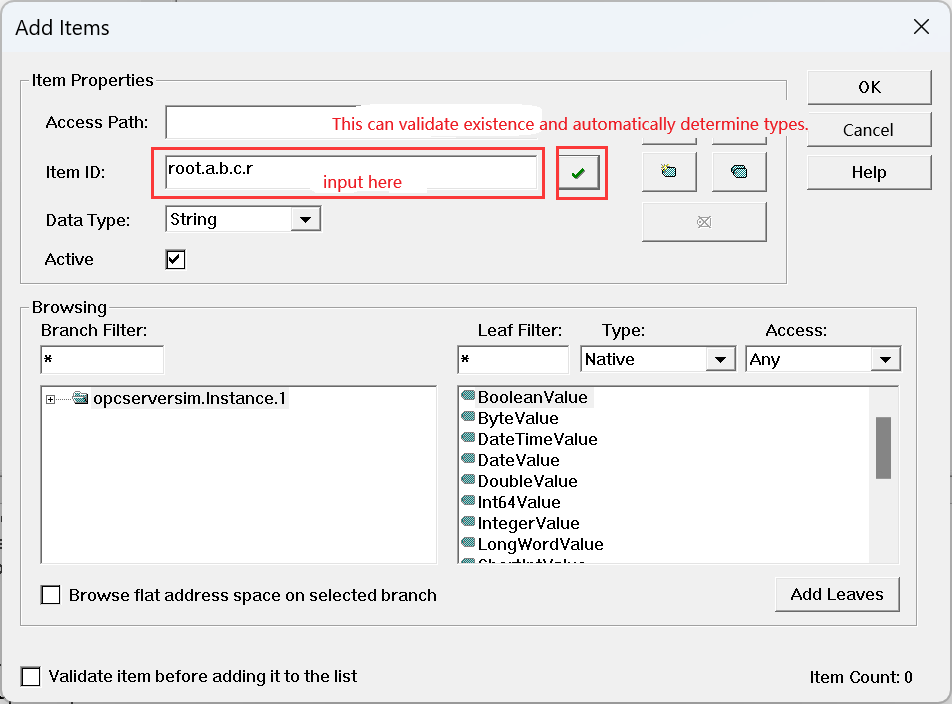Click the tag icon beside DoubleValue
The image size is (952, 704).
pos(467,481)
